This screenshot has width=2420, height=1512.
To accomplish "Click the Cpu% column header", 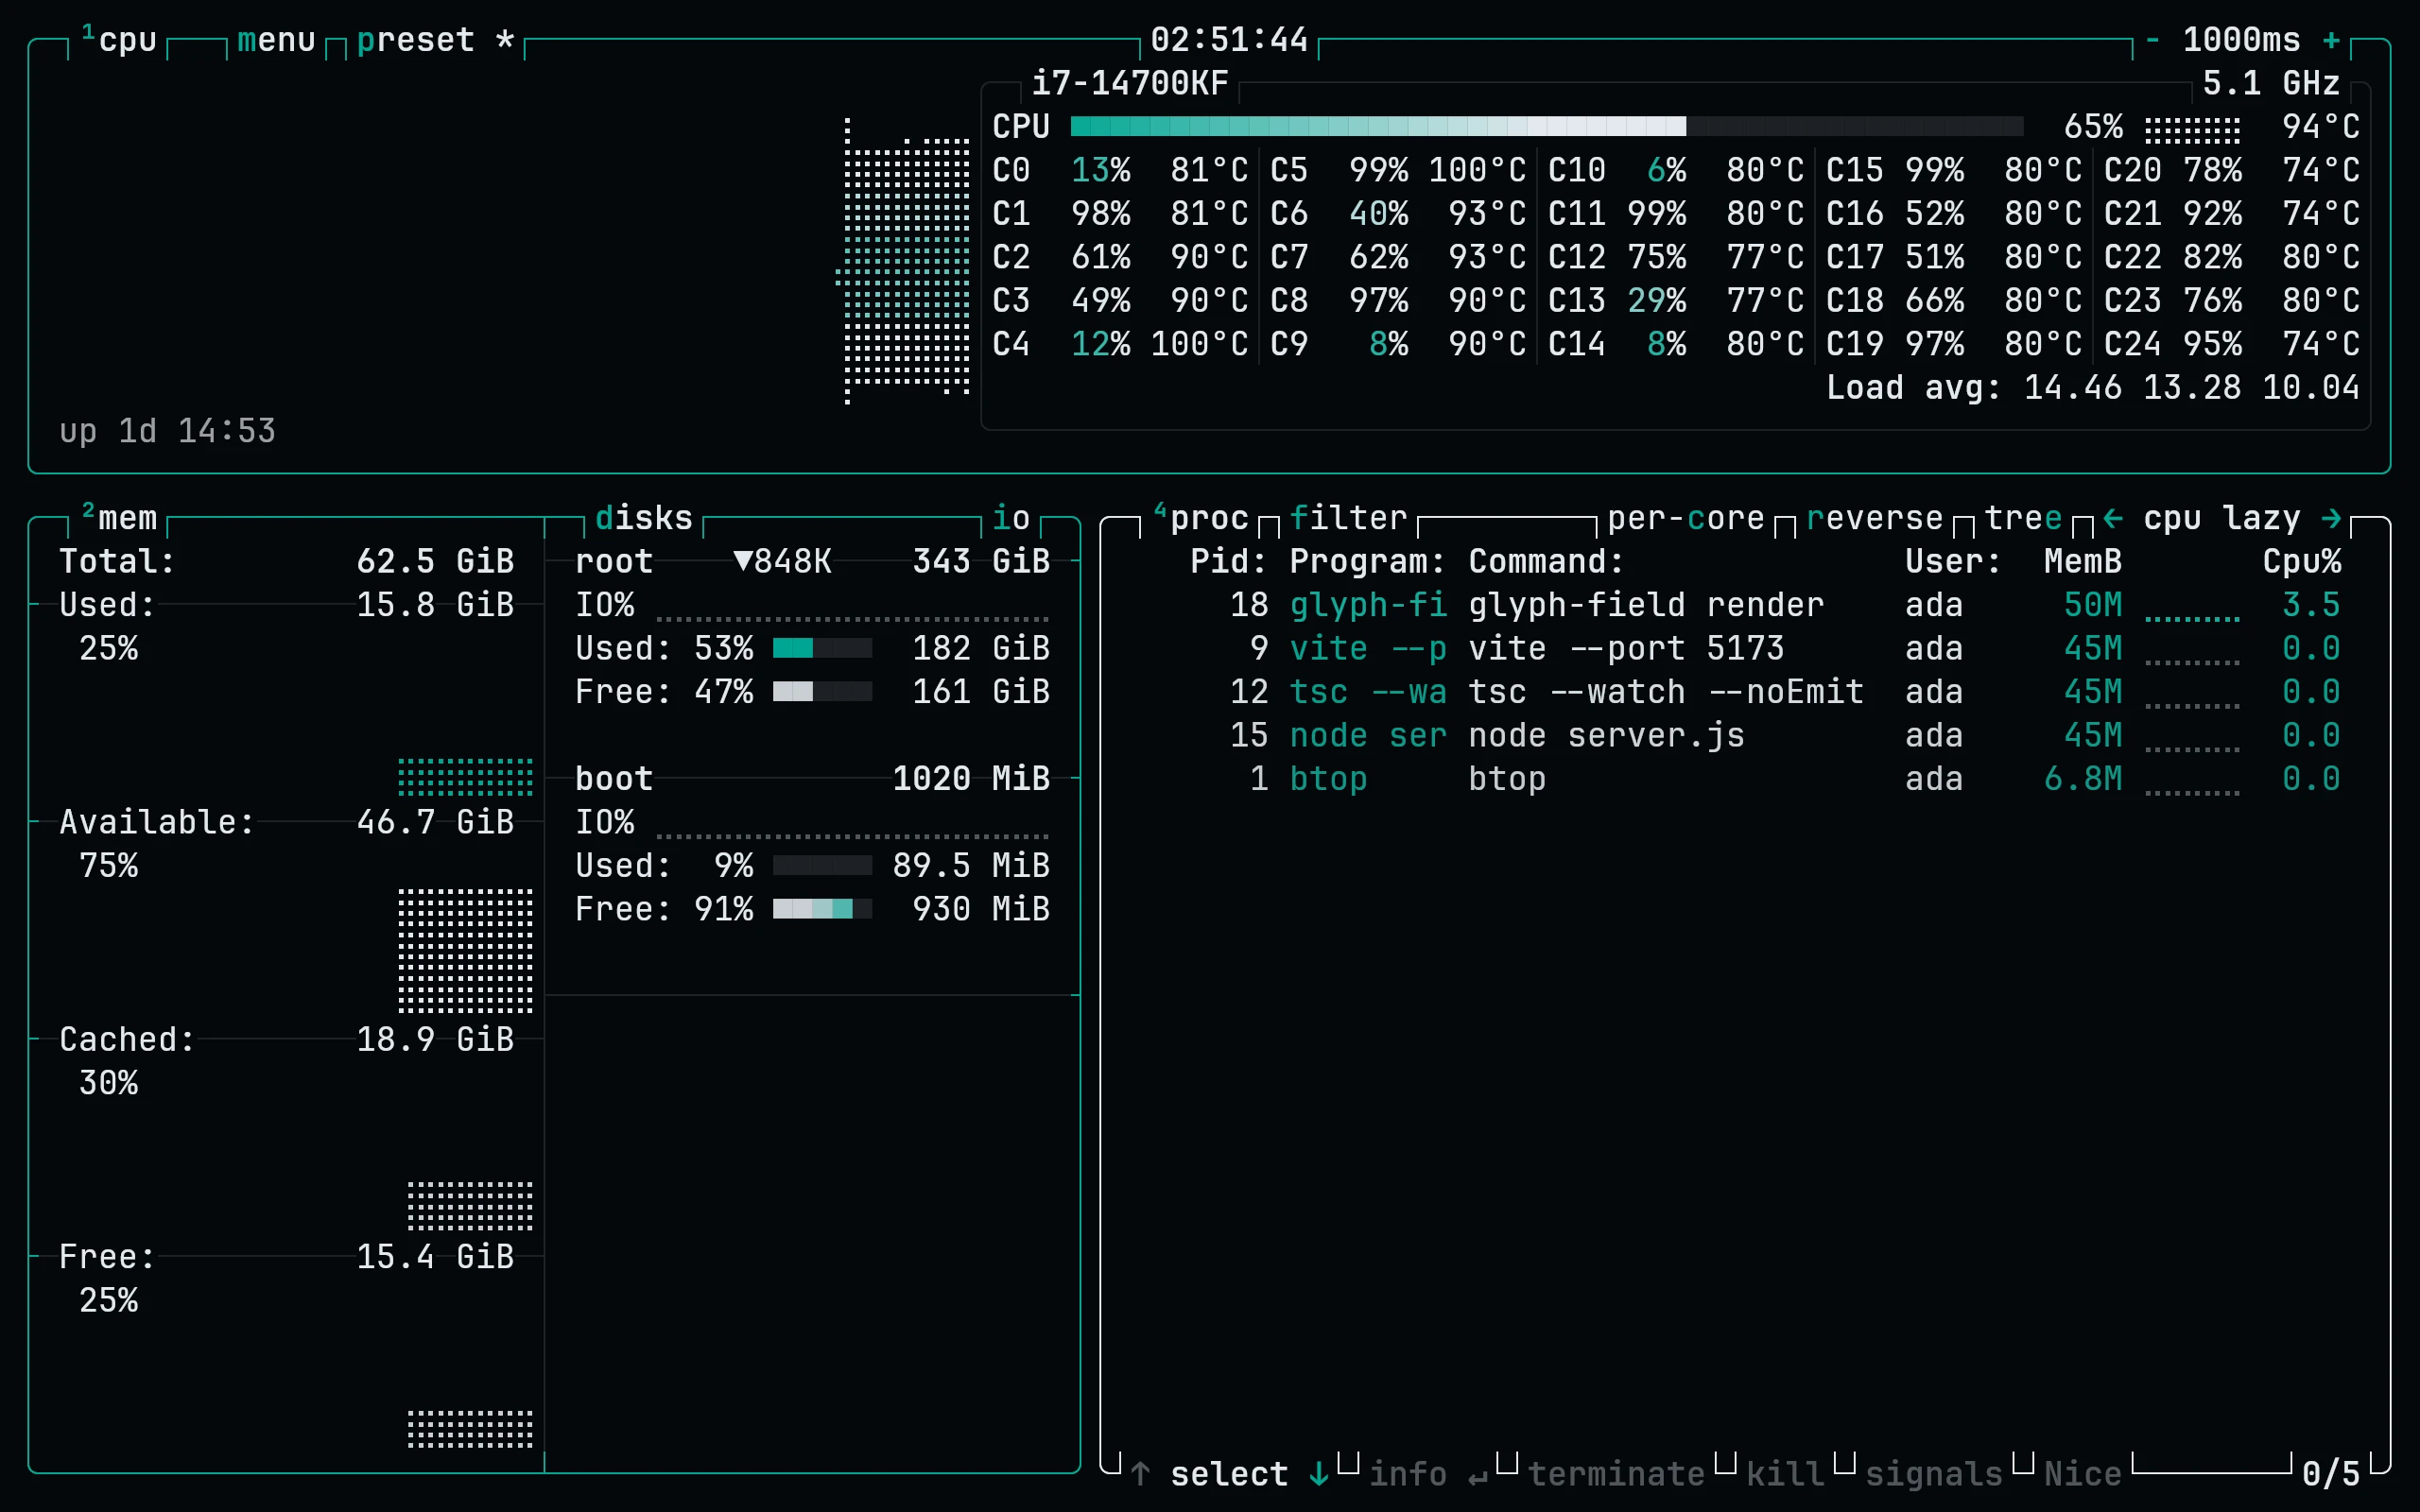I will pos(2301,561).
